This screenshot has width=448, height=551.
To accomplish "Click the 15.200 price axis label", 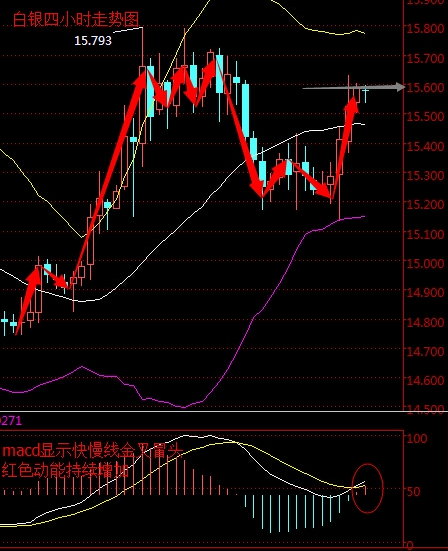I will tap(425, 204).
